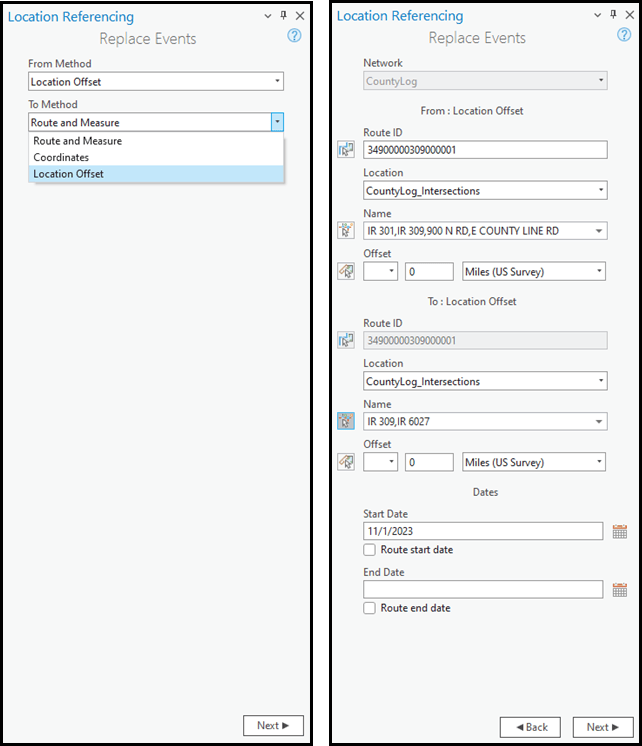Click the From intersection picker icon beside Name
Screen dimensions: 642x746
click(x=346, y=231)
